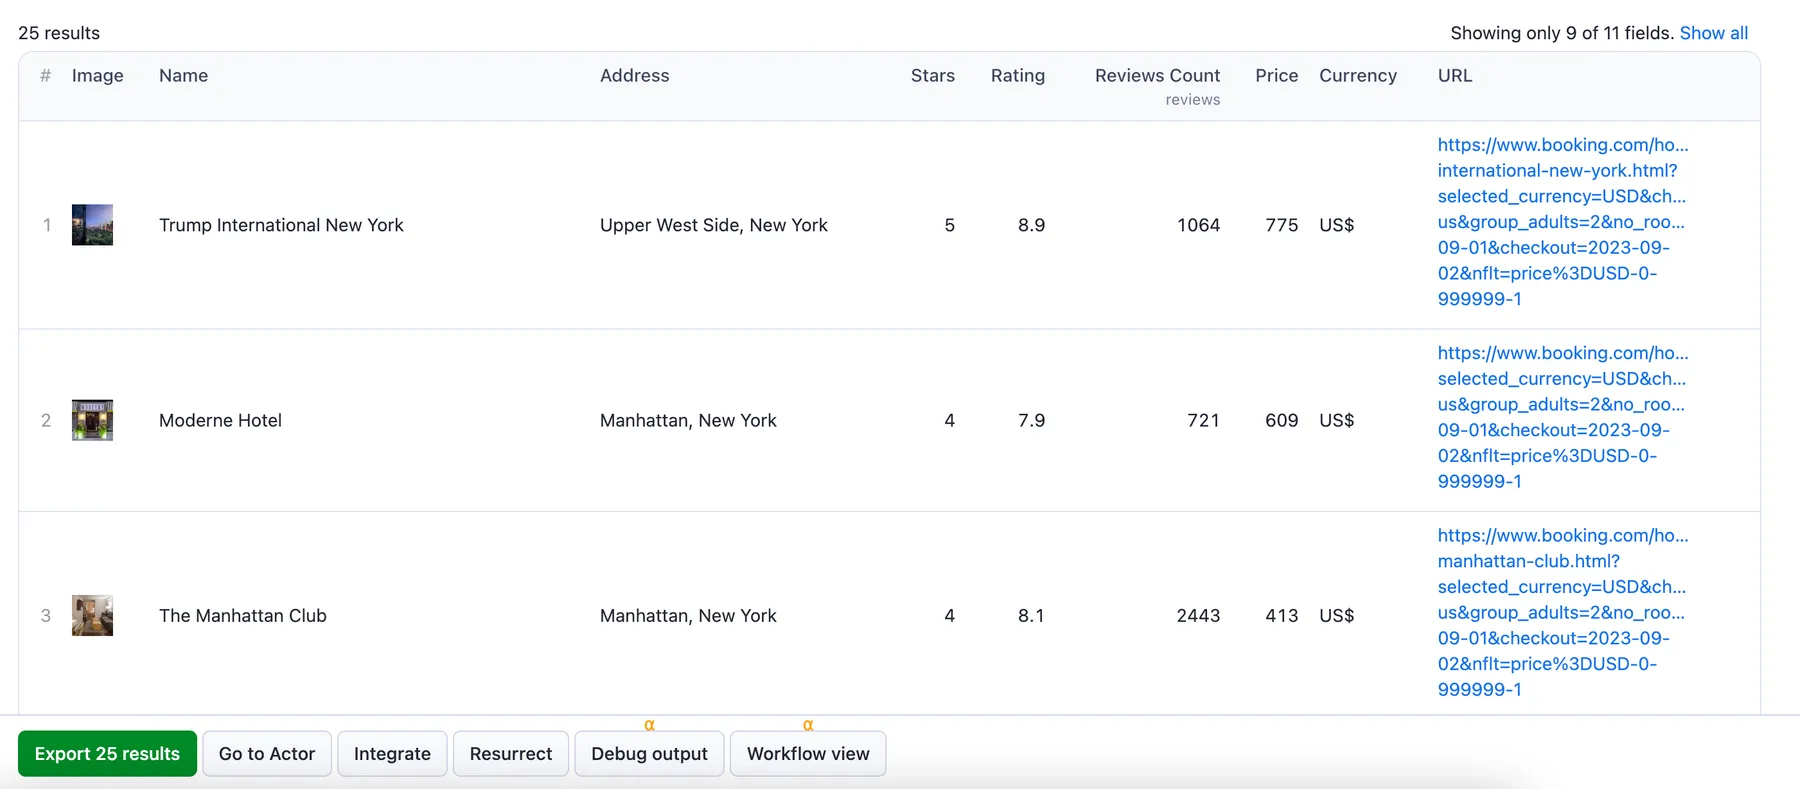Viewport: 1800px width, 789px height.
Task: Select the Price column header
Action: tap(1276, 76)
